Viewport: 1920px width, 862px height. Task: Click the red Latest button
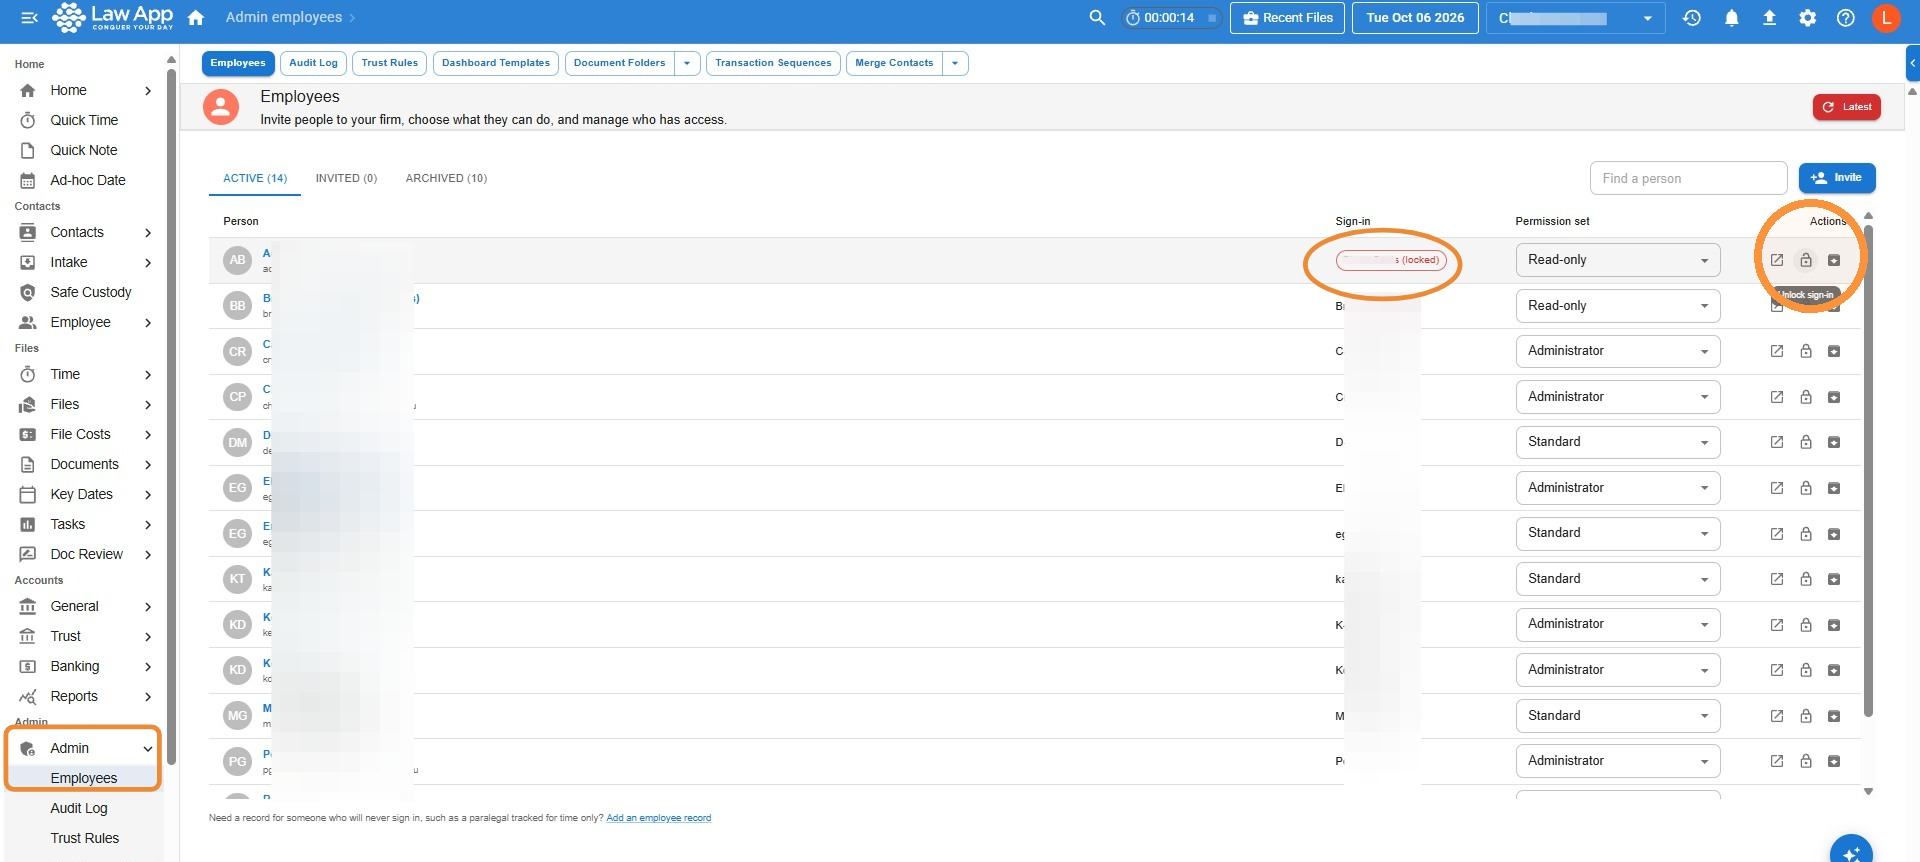1846,107
